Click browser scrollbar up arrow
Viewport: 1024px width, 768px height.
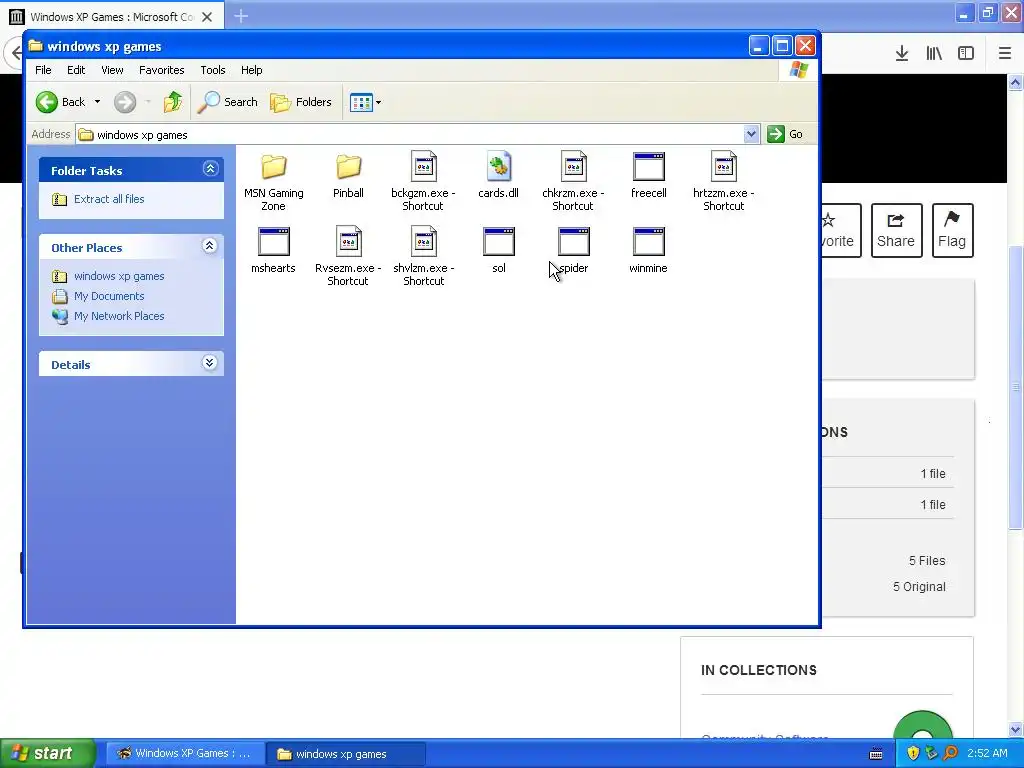click(1016, 82)
